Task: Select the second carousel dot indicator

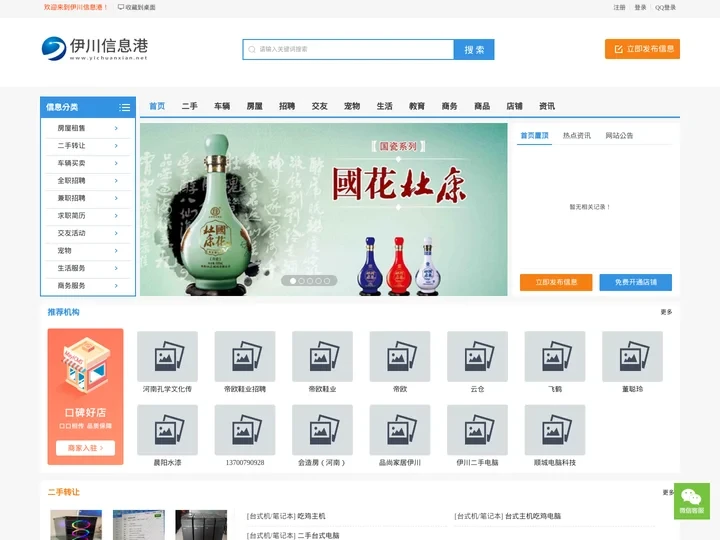Action: click(301, 281)
